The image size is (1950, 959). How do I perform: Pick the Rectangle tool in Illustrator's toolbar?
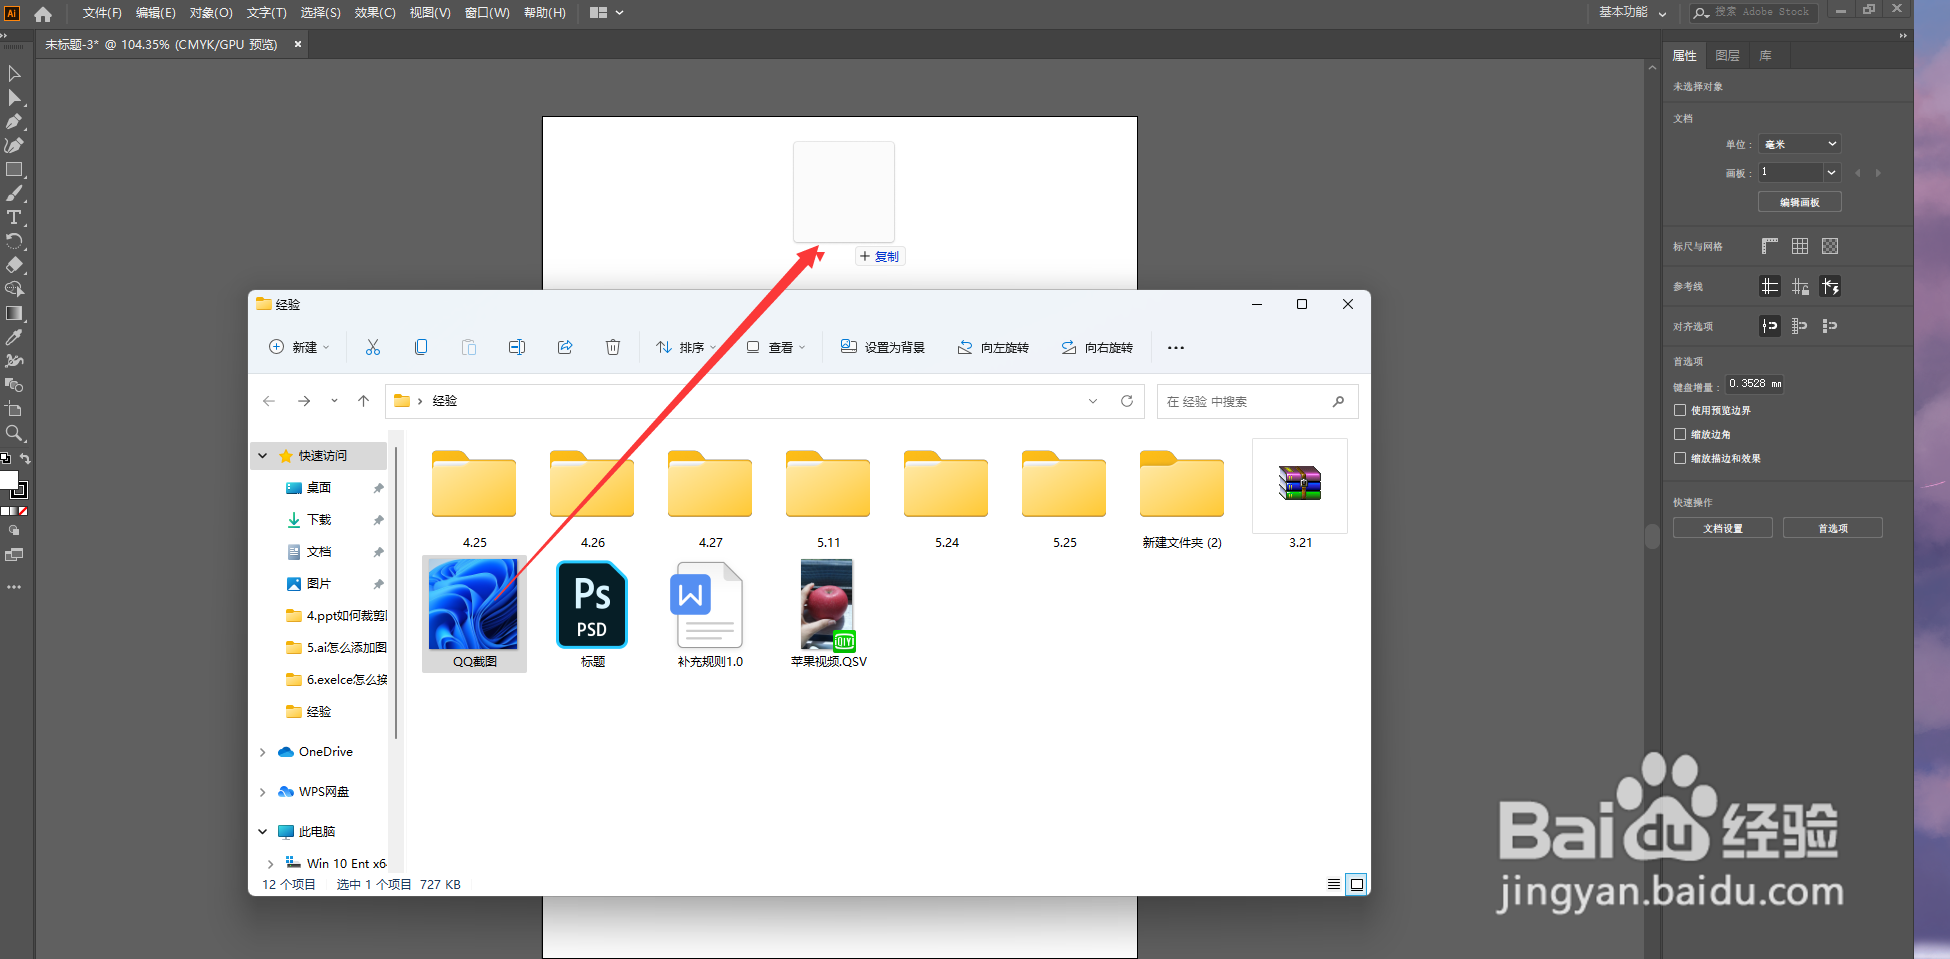click(x=14, y=169)
